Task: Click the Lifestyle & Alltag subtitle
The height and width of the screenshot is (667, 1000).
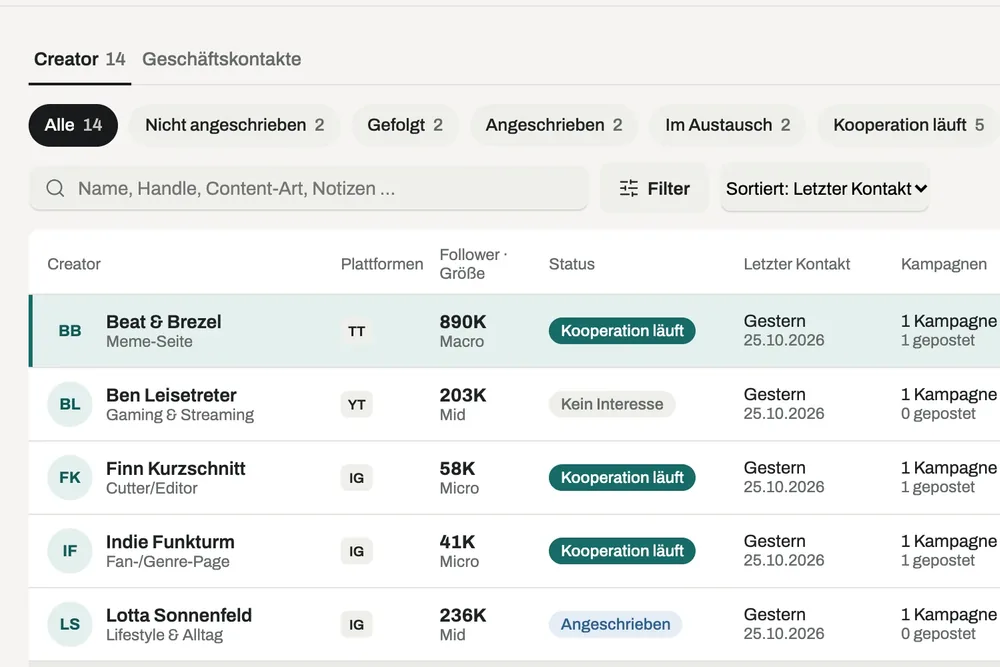Action: [165, 635]
